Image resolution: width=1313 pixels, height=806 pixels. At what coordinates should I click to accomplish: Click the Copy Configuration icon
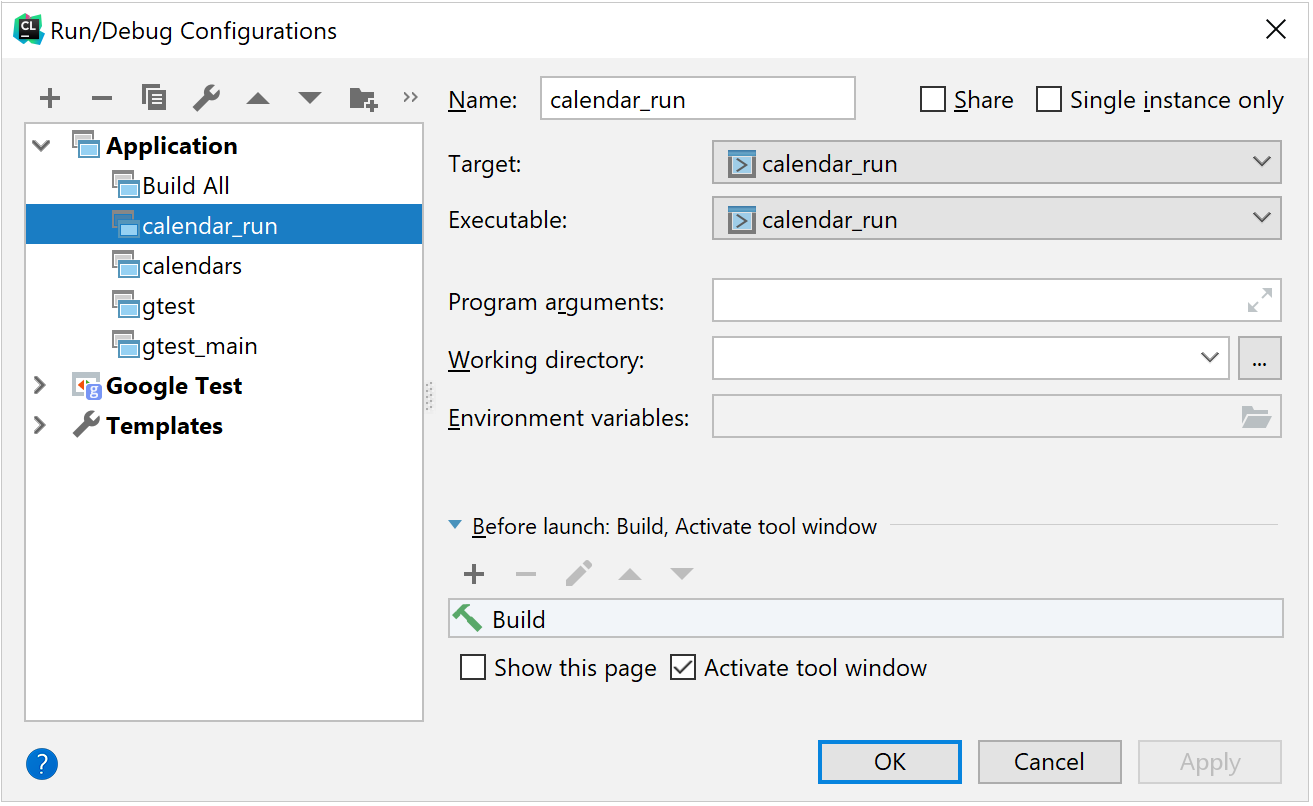(x=154, y=98)
